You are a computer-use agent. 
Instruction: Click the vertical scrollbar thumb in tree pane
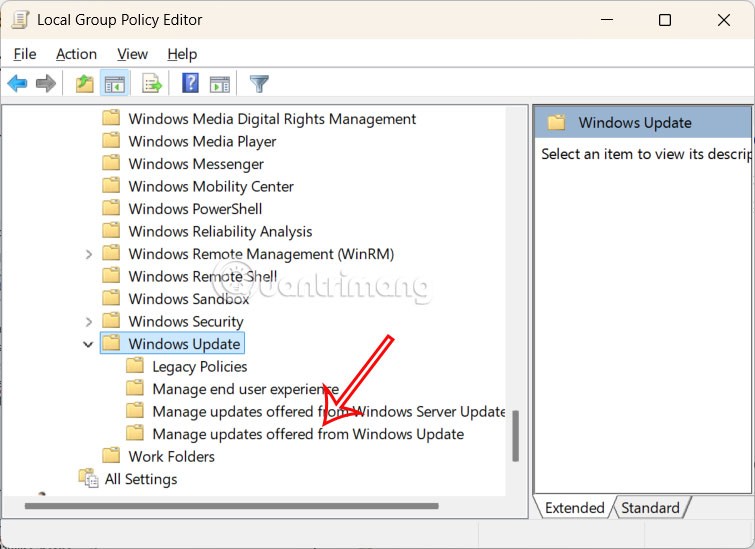click(x=516, y=436)
